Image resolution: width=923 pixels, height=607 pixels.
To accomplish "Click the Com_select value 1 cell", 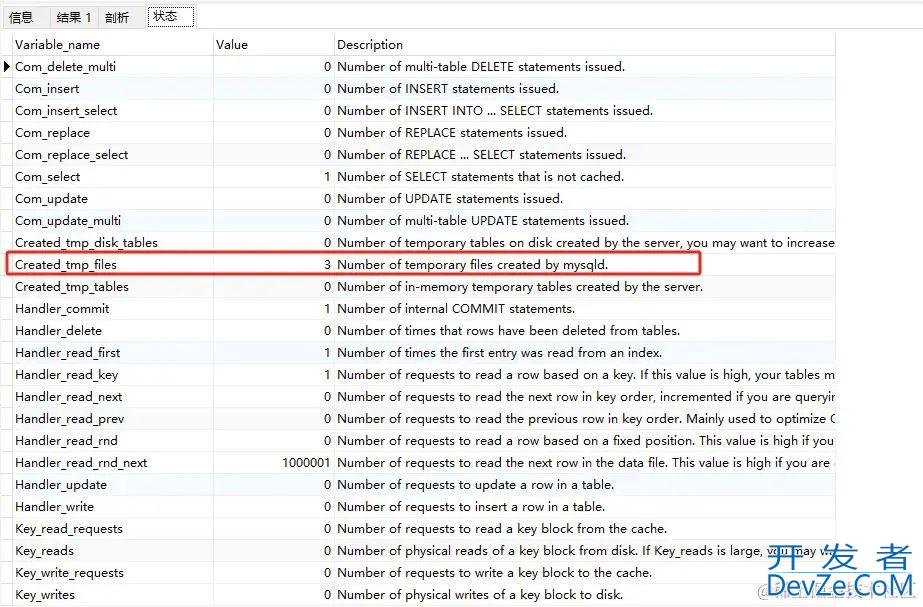I will [x=274, y=177].
